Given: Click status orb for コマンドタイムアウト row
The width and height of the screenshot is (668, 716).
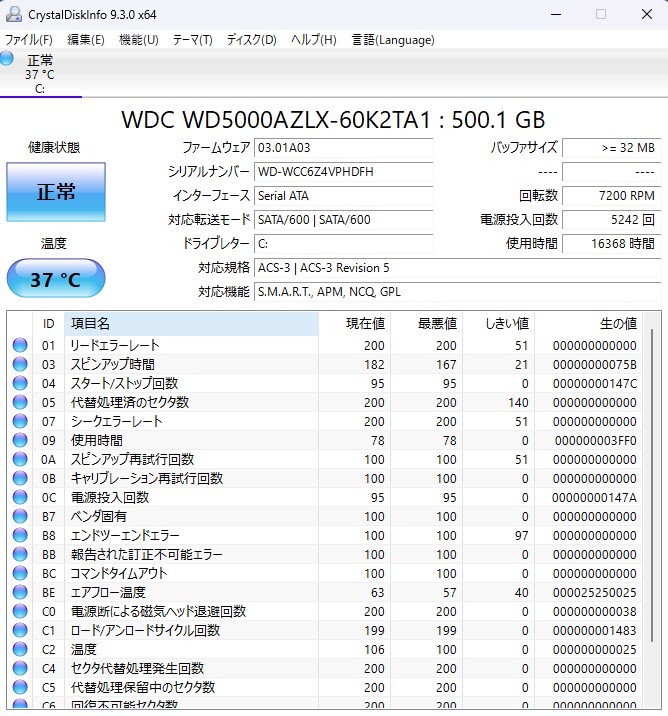Looking at the screenshot, I should [x=20, y=573].
